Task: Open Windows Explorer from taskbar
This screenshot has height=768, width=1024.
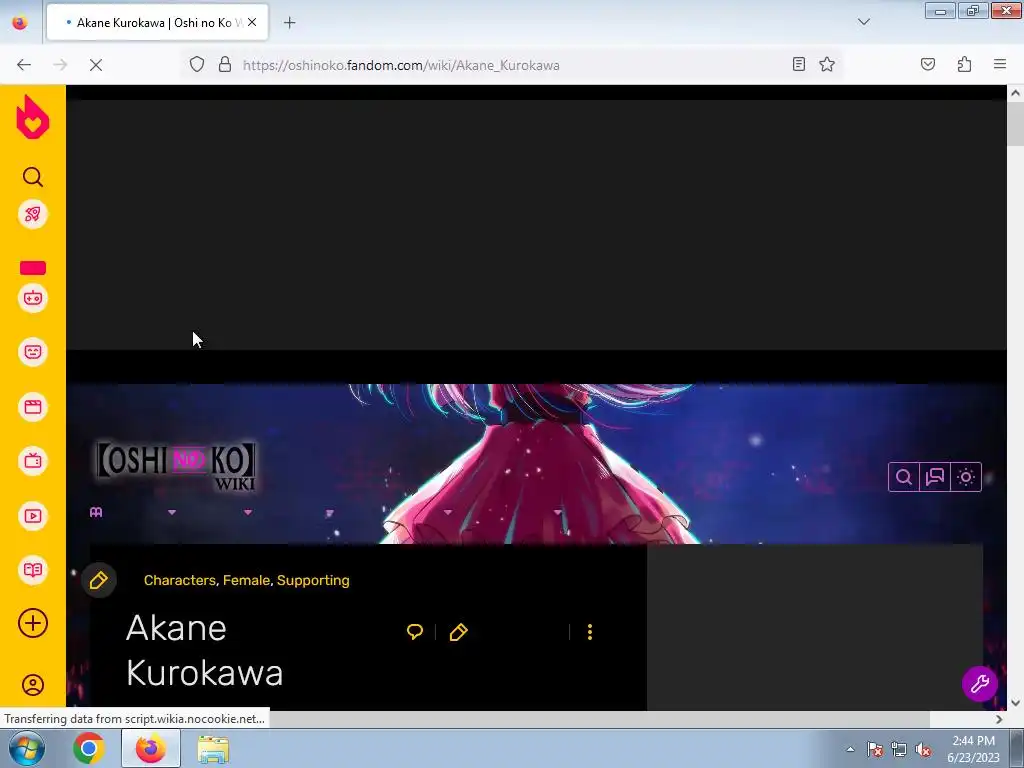Action: coord(214,749)
